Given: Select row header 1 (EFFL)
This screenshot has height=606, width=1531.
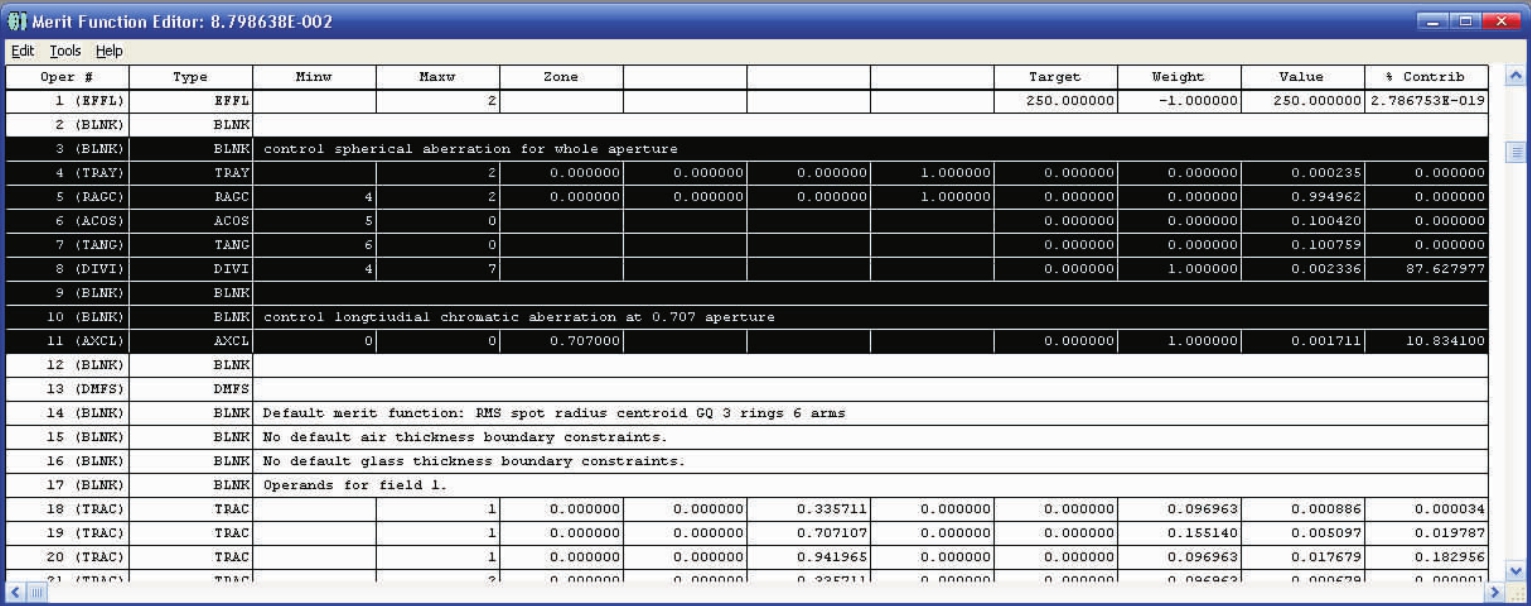Looking at the screenshot, I should 67,101.
